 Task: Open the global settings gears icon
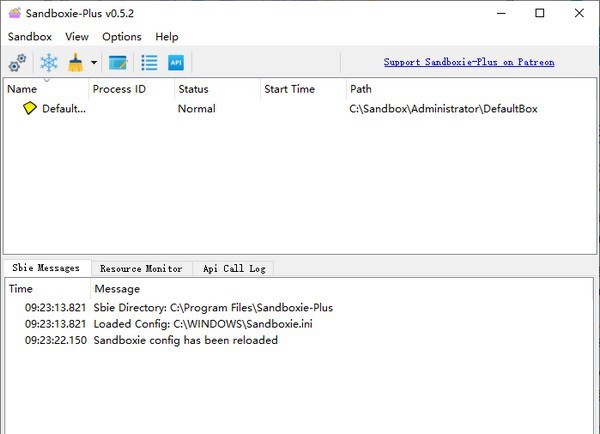point(17,62)
